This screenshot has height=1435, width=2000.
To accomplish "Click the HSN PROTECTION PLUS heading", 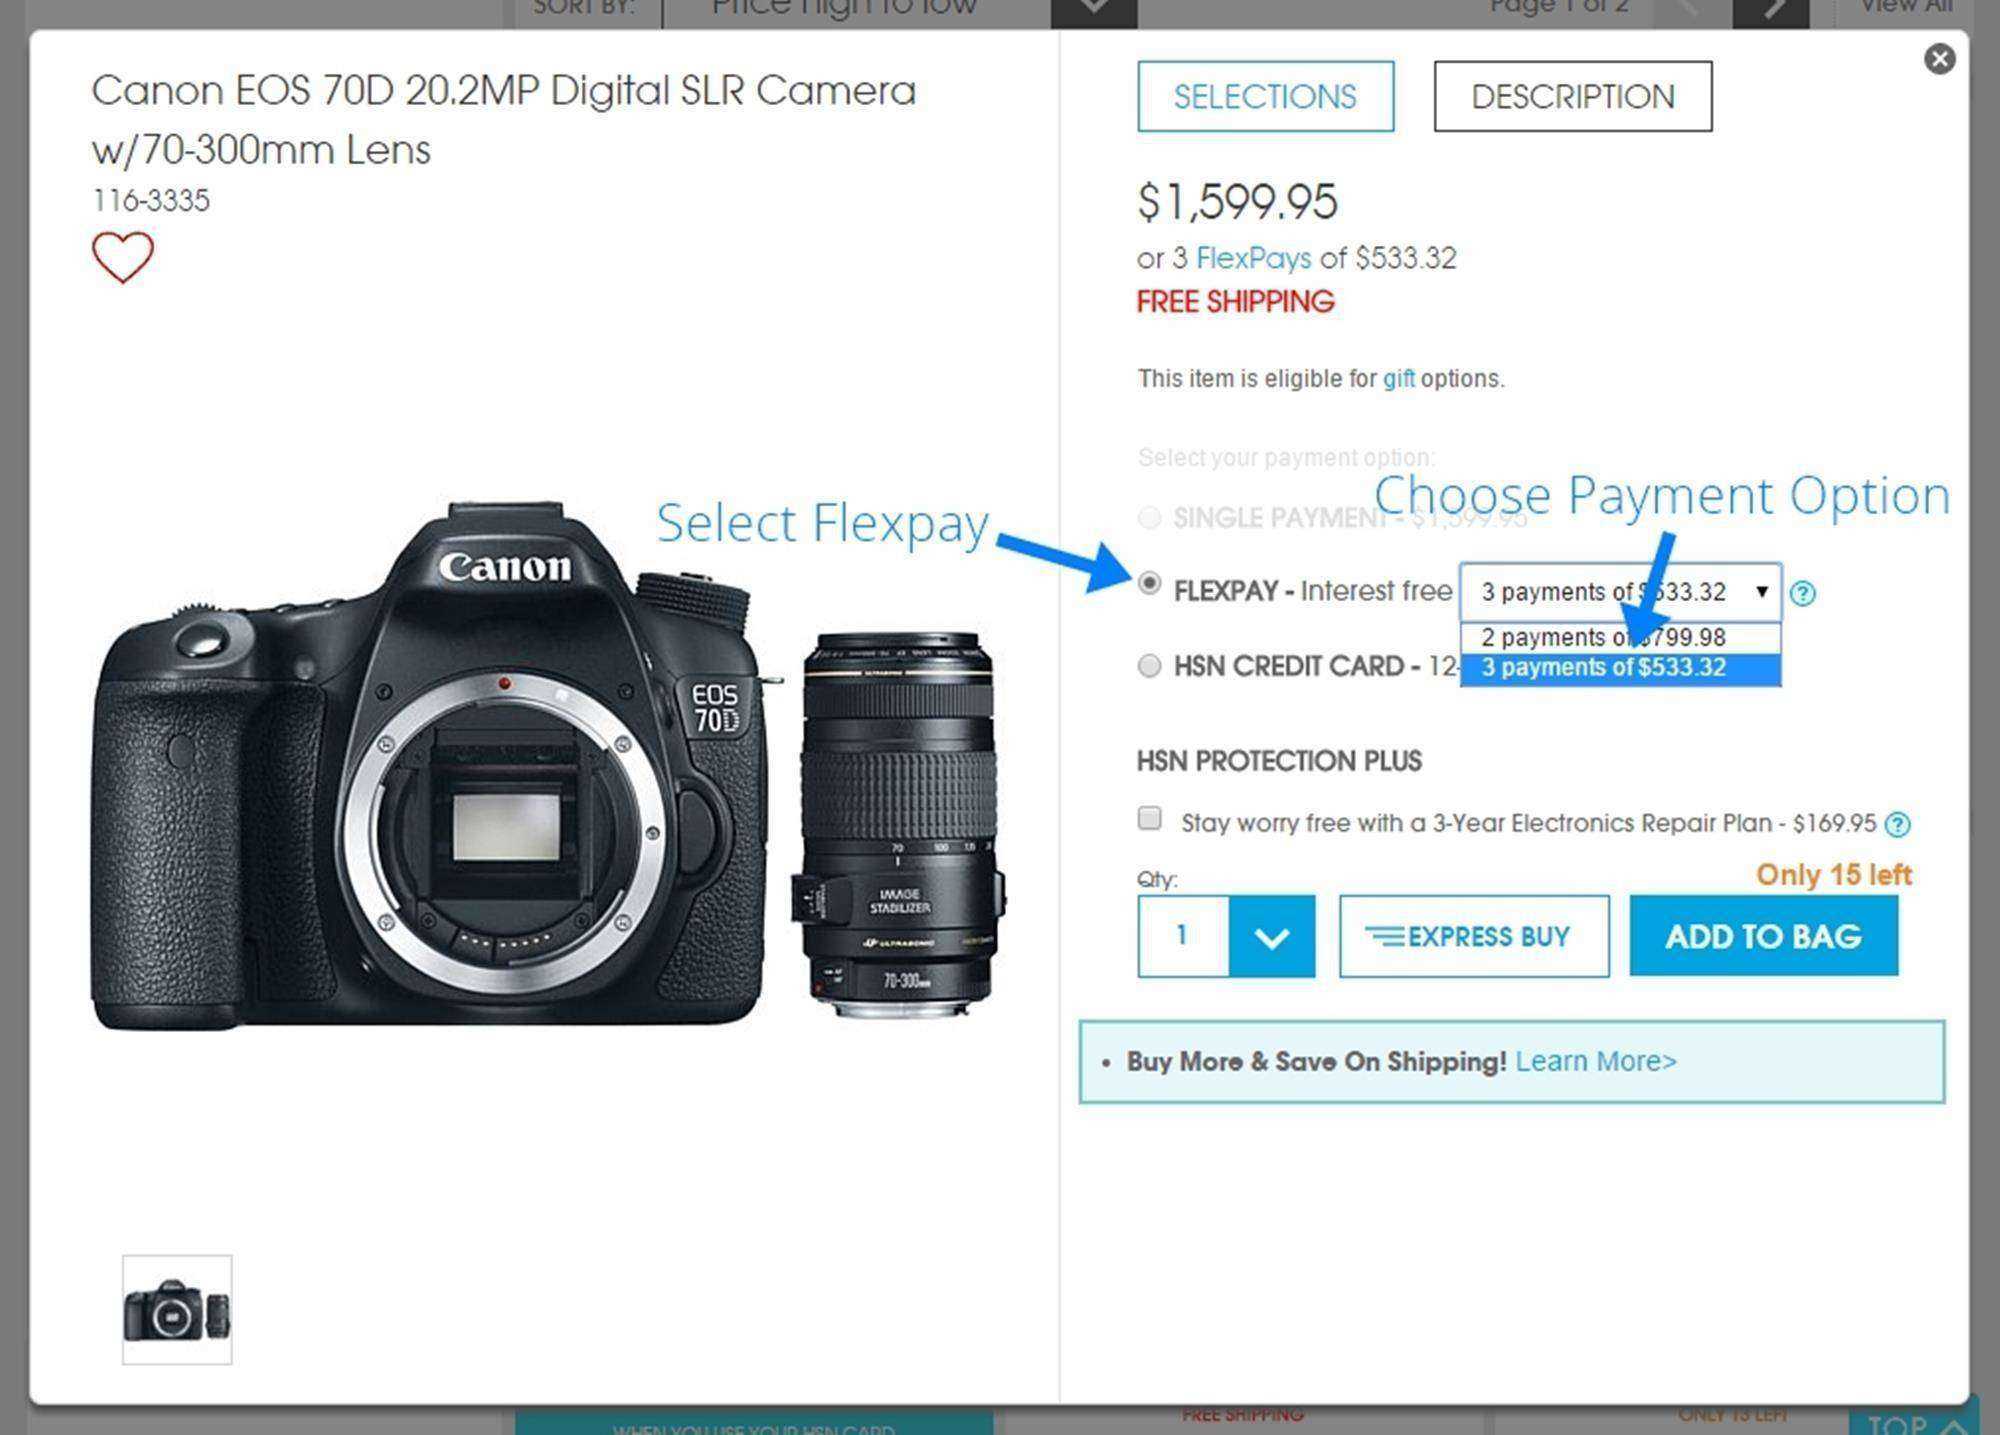I will coord(1279,761).
